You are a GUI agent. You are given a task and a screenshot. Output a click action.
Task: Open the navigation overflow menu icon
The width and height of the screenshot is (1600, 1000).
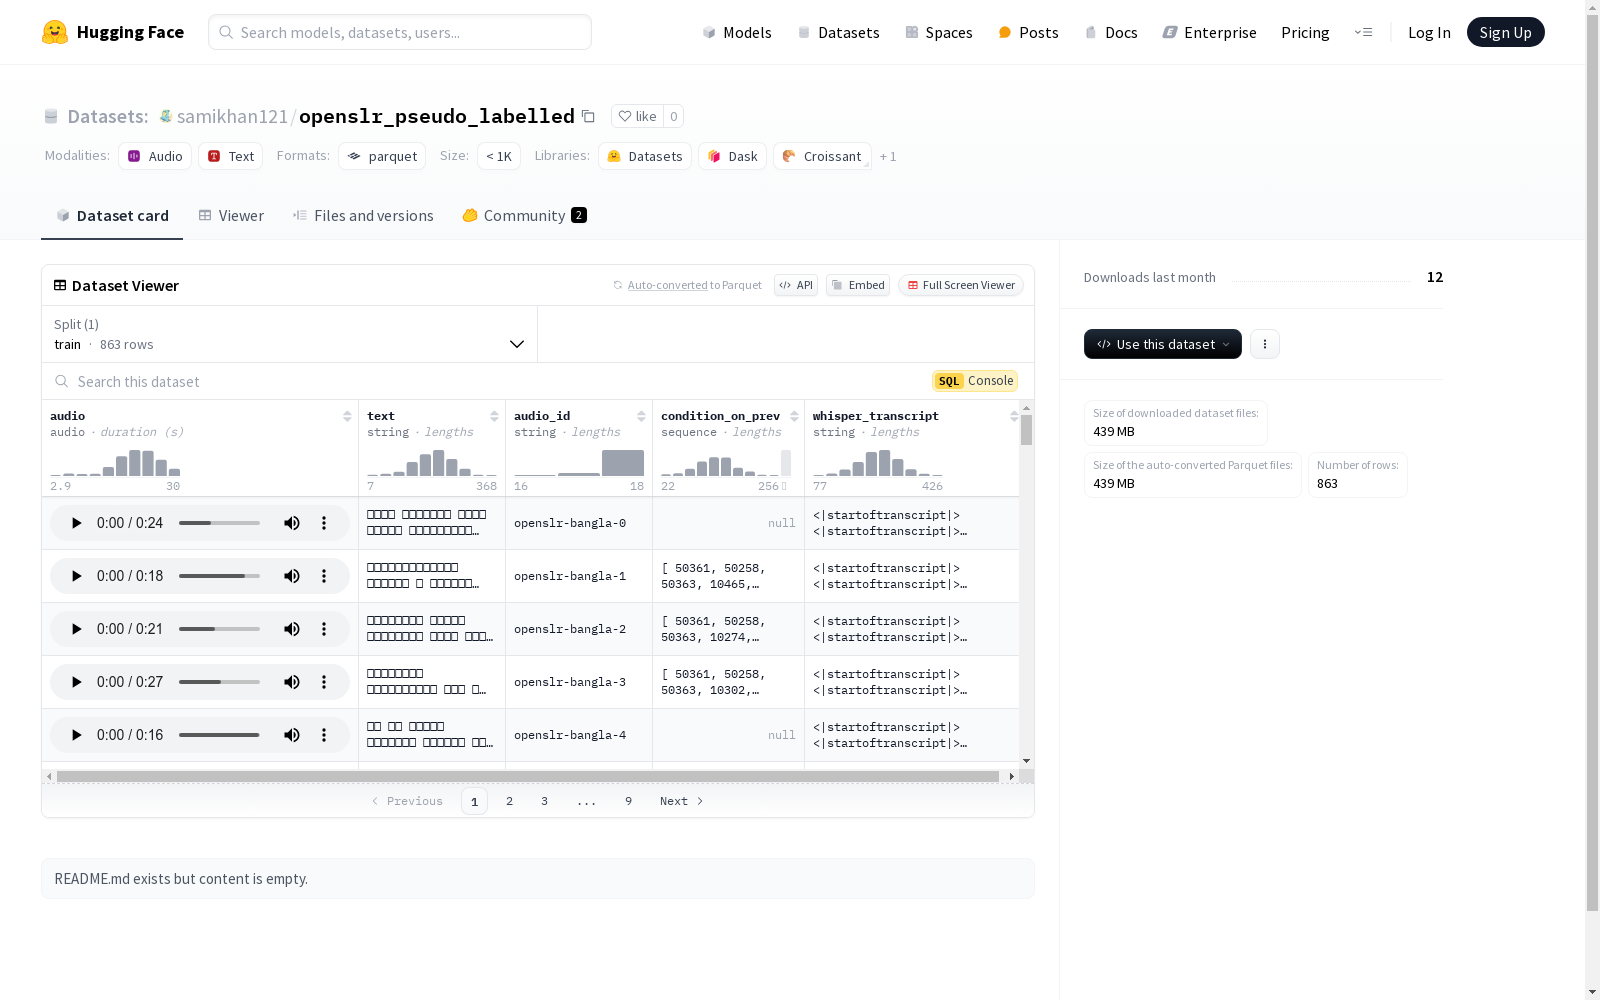click(1363, 32)
